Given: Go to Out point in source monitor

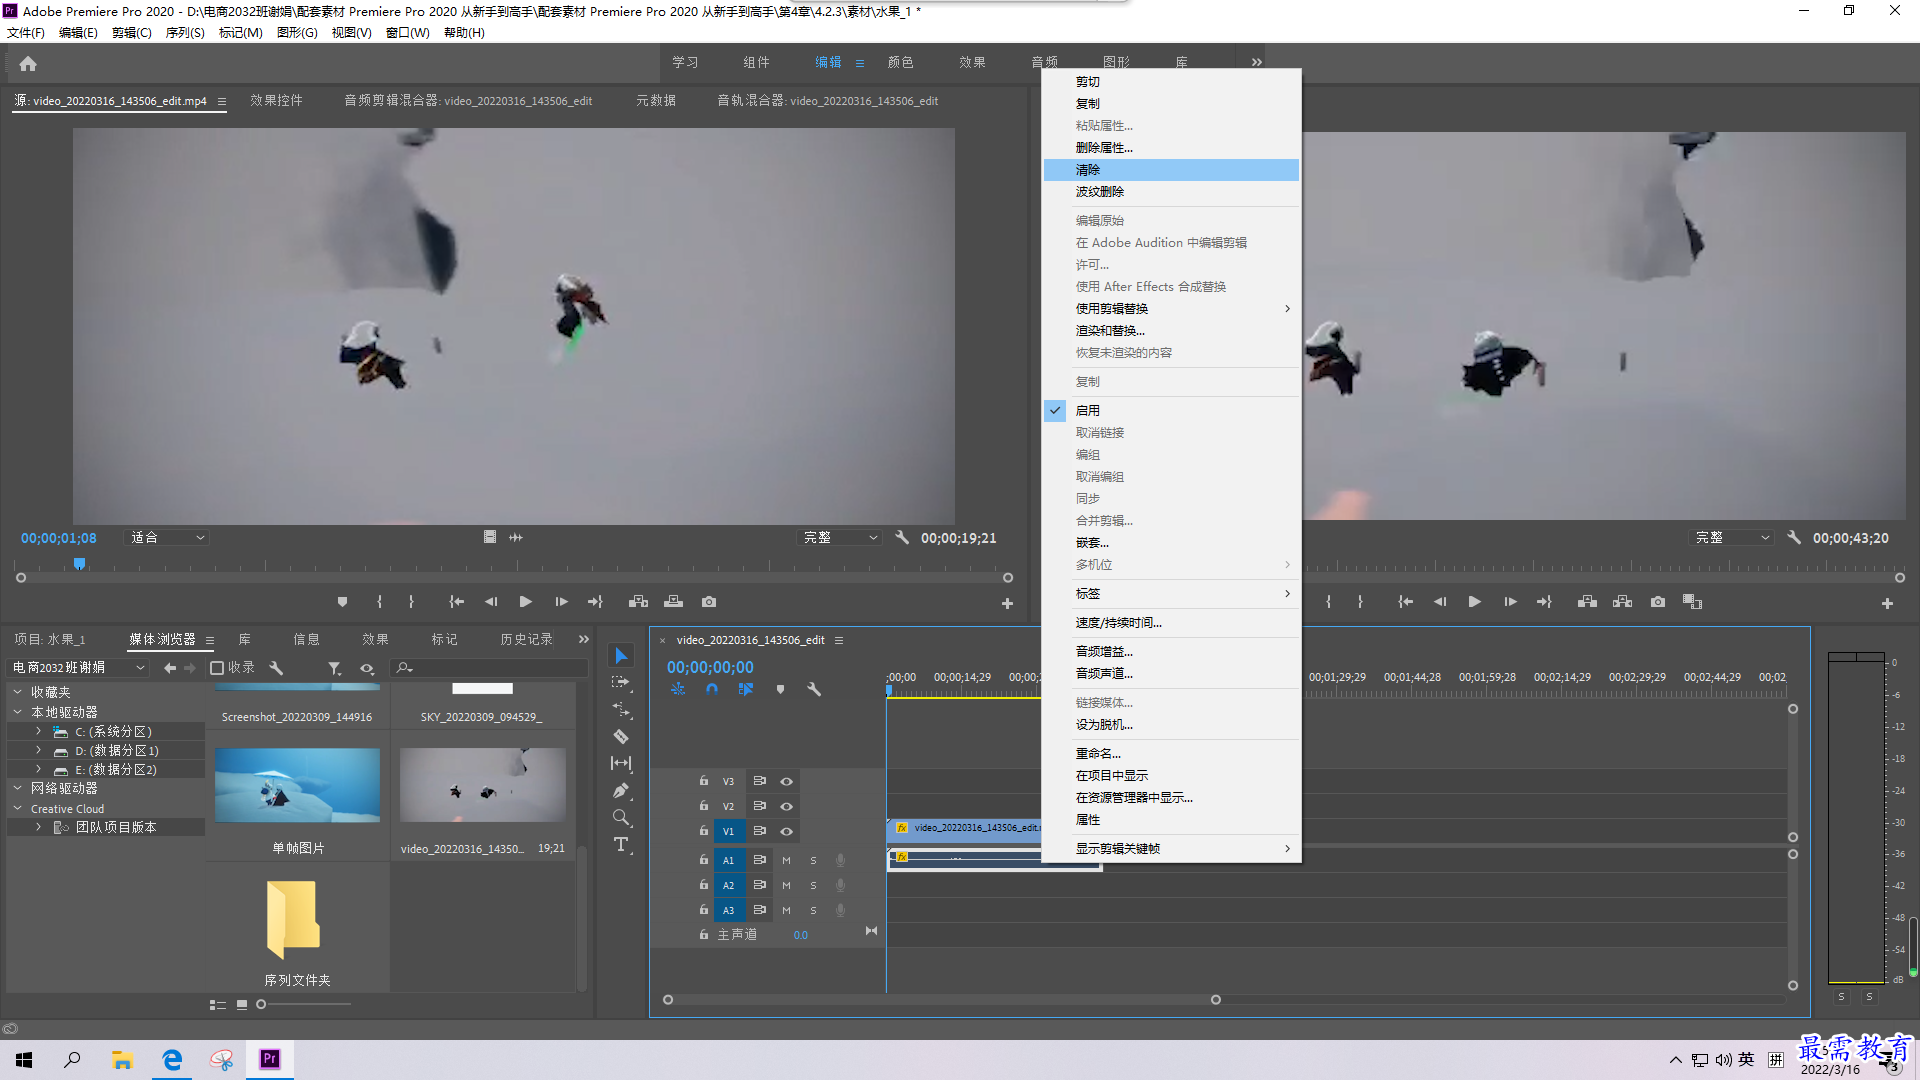Looking at the screenshot, I should (595, 602).
